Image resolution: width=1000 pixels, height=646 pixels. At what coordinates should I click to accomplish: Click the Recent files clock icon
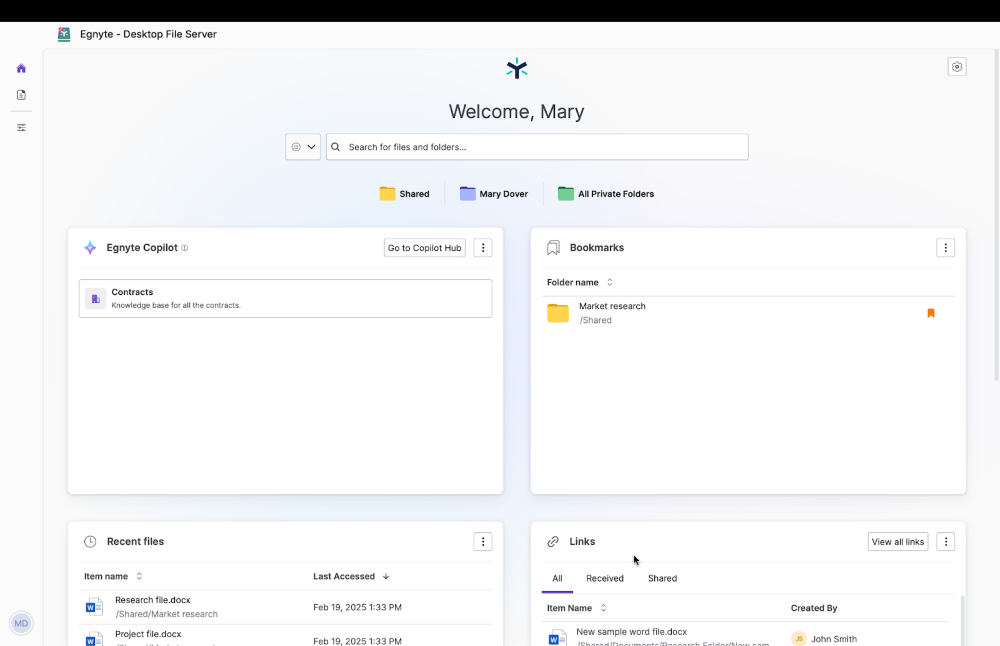coord(90,541)
